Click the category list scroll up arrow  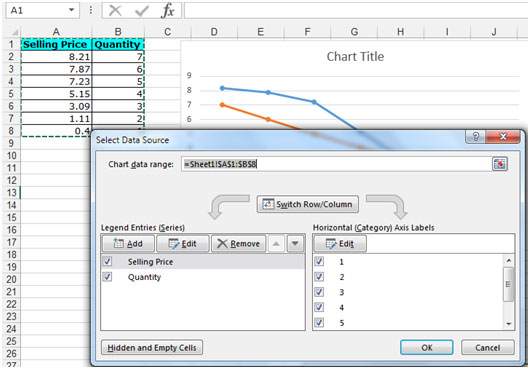[509, 261]
